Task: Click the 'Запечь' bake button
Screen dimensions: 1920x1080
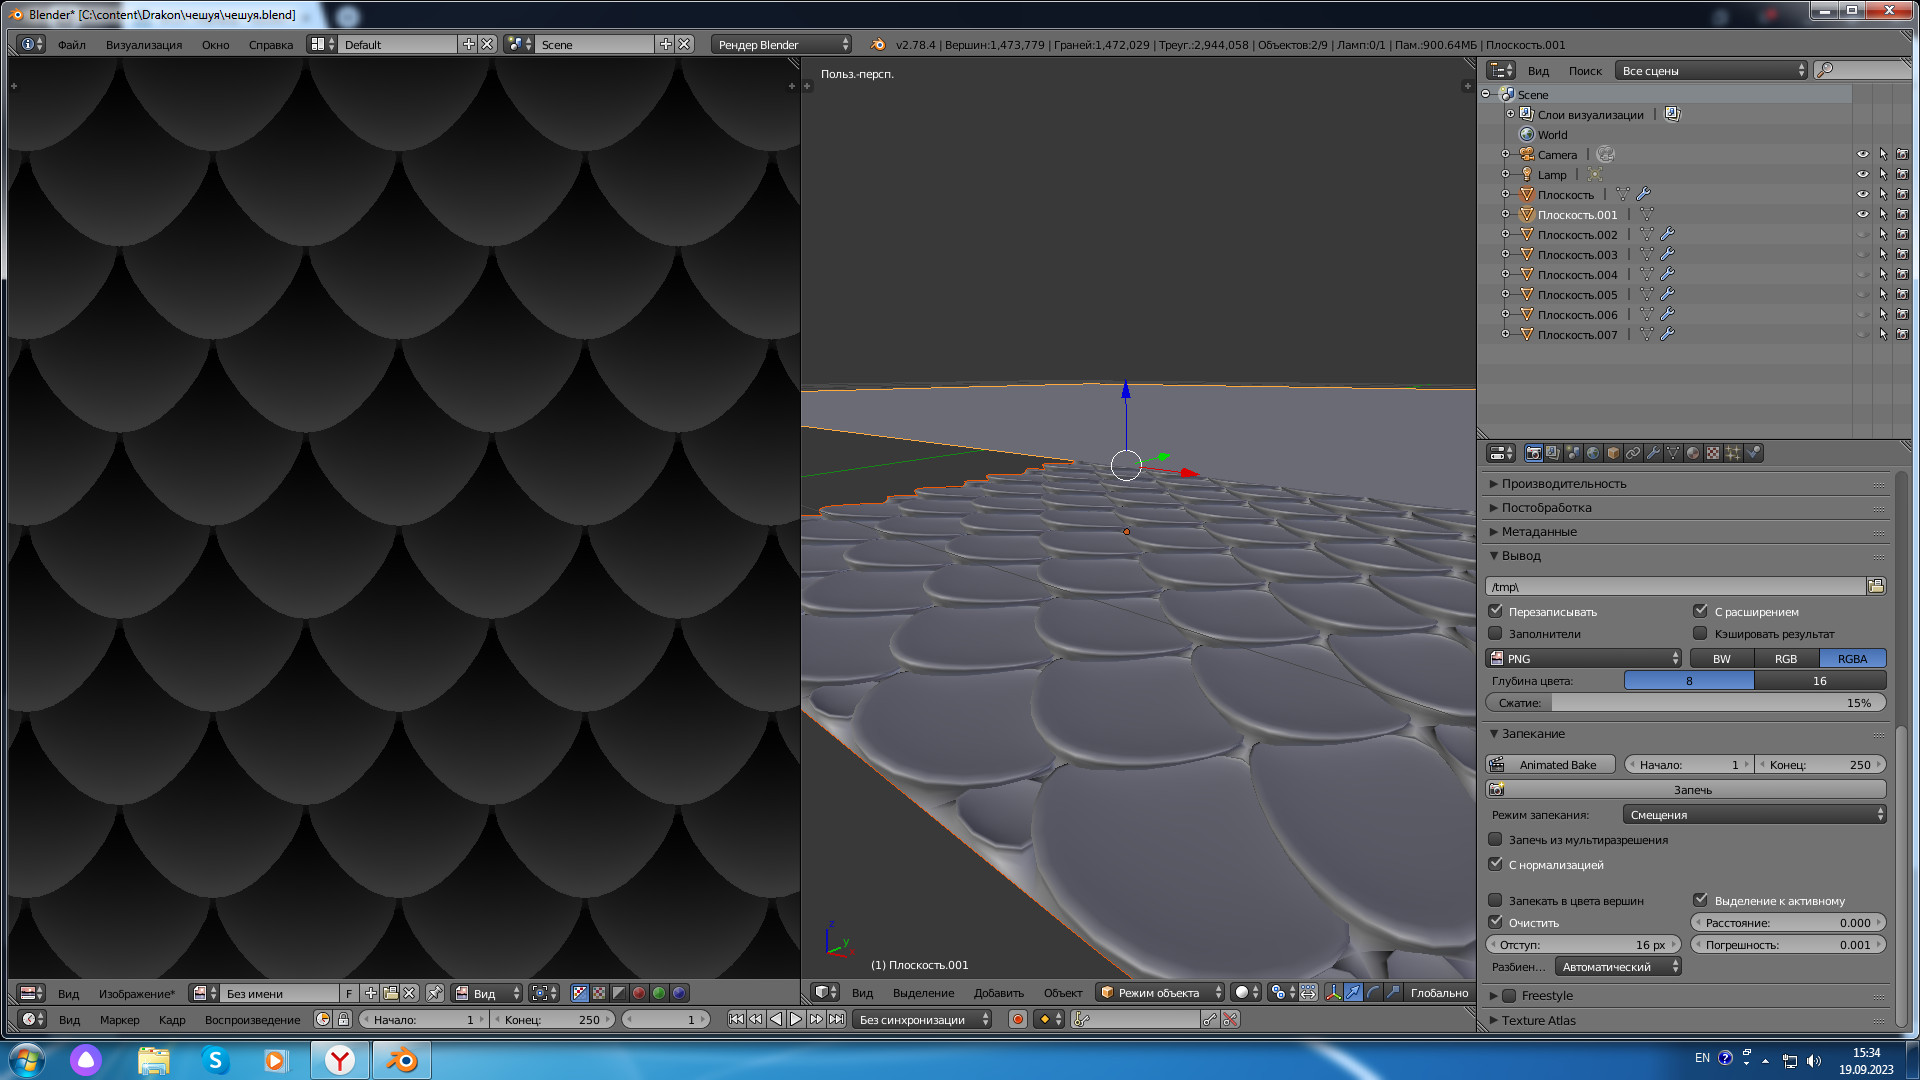Action: [1686, 789]
